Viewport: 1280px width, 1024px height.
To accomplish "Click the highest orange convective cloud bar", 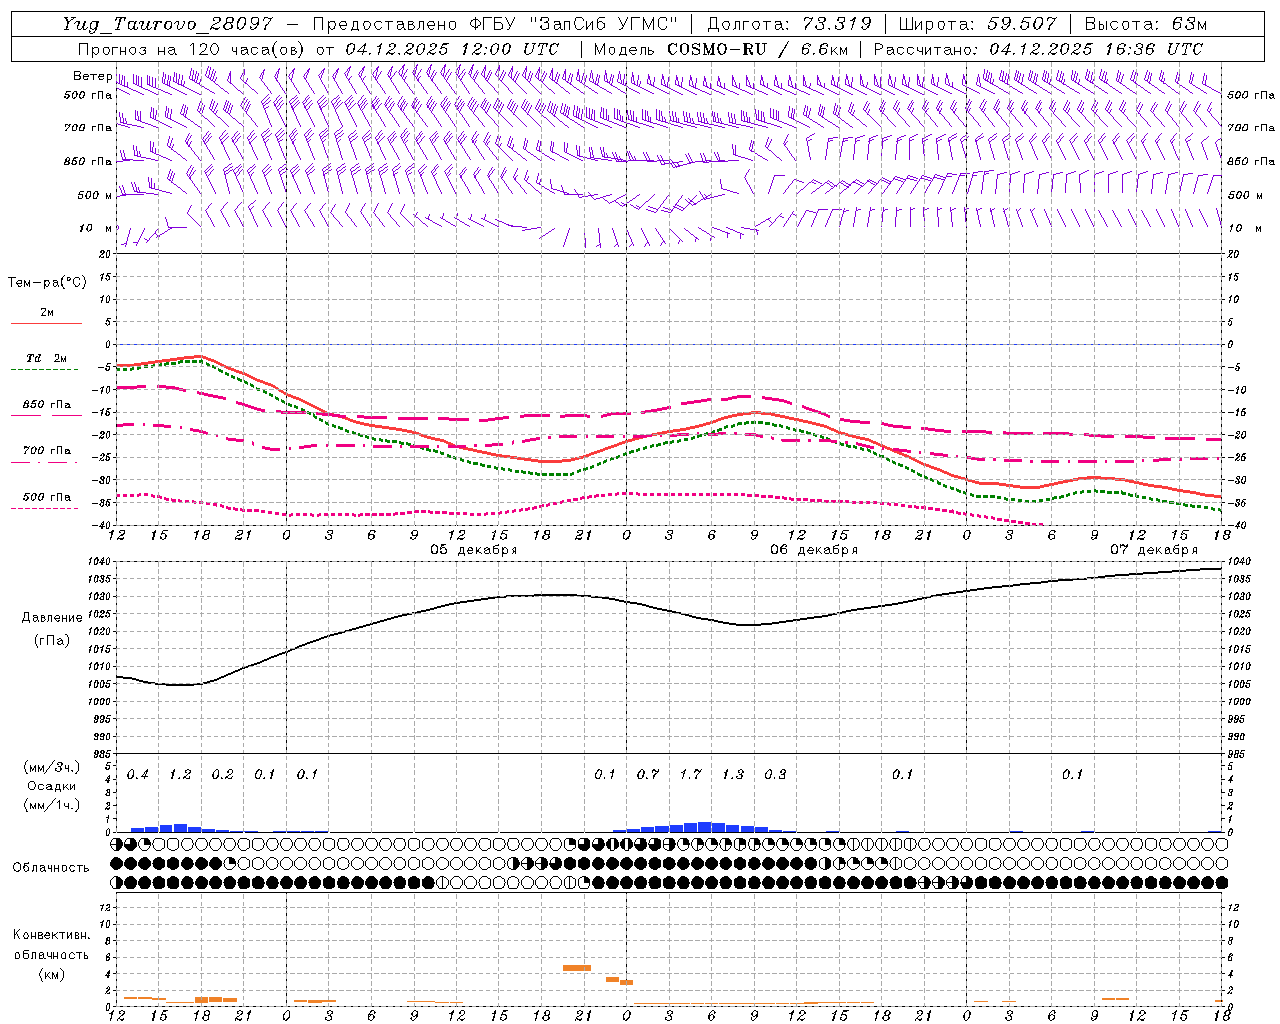I will tap(577, 968).
